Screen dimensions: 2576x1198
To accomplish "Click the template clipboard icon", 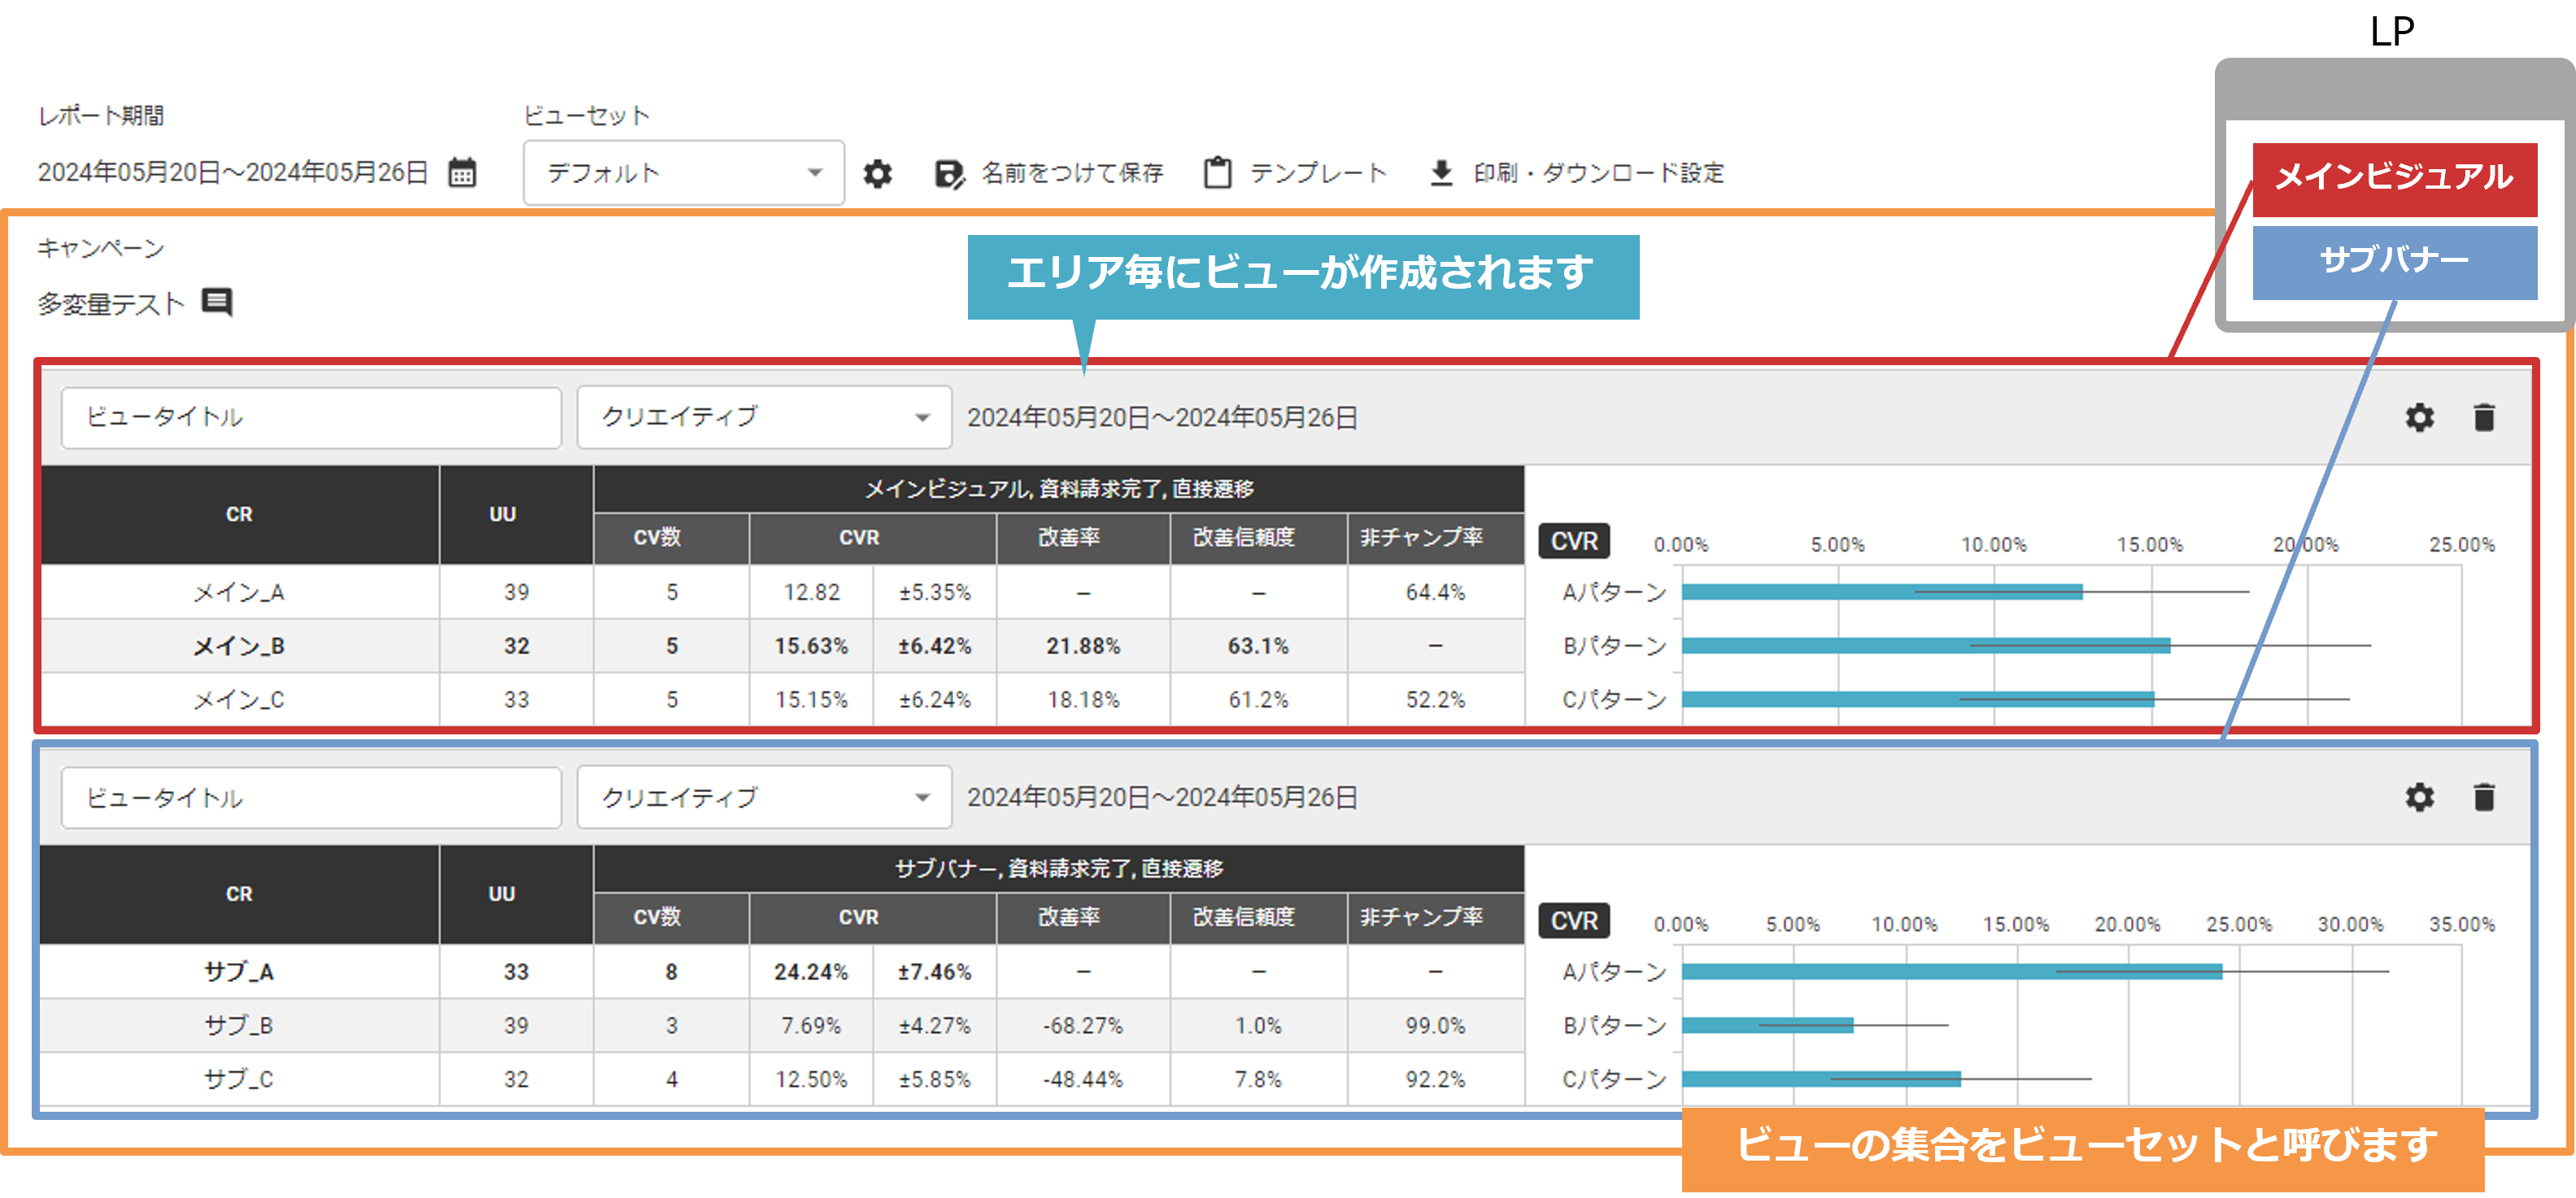I will click(x=1217, y=173).
